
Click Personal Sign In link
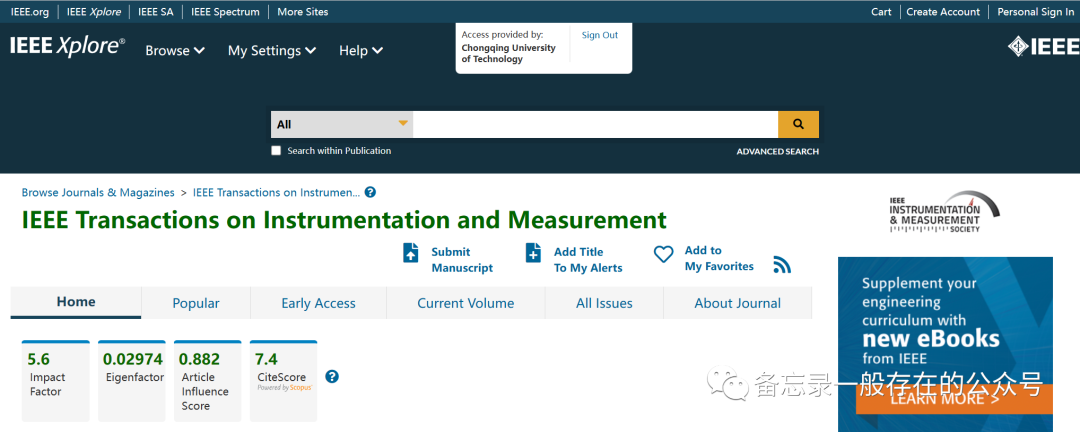[1035, 12]
